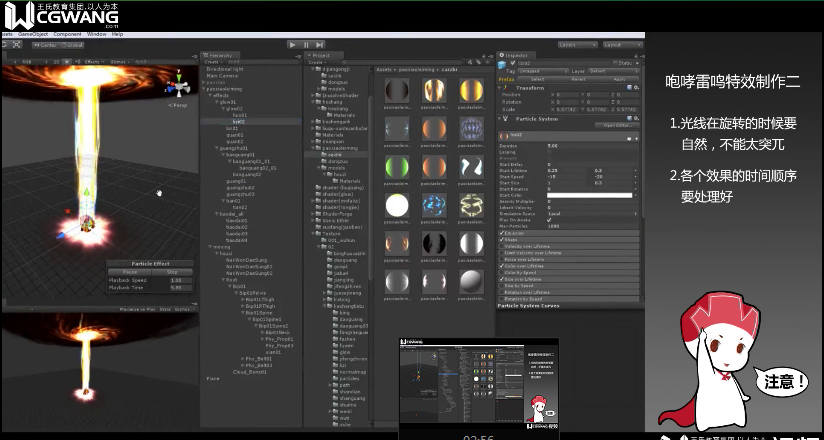The height and width of the screenshot is (440, 824).
Task: Toggle the Global coordinate space button
Action: tap(71, 45)
